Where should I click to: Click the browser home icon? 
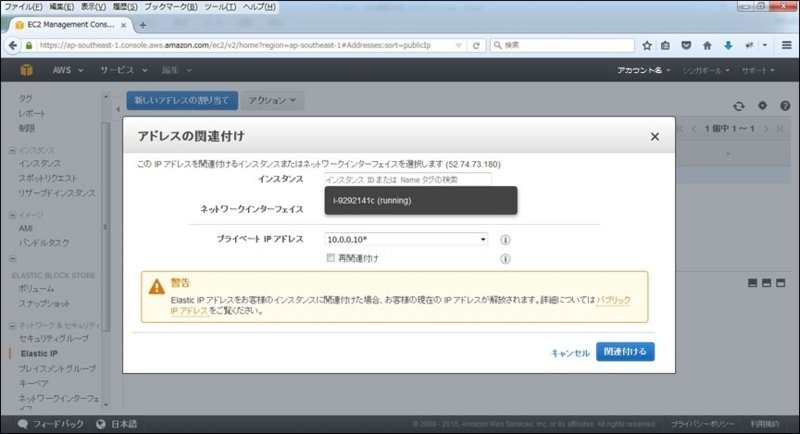707,45
